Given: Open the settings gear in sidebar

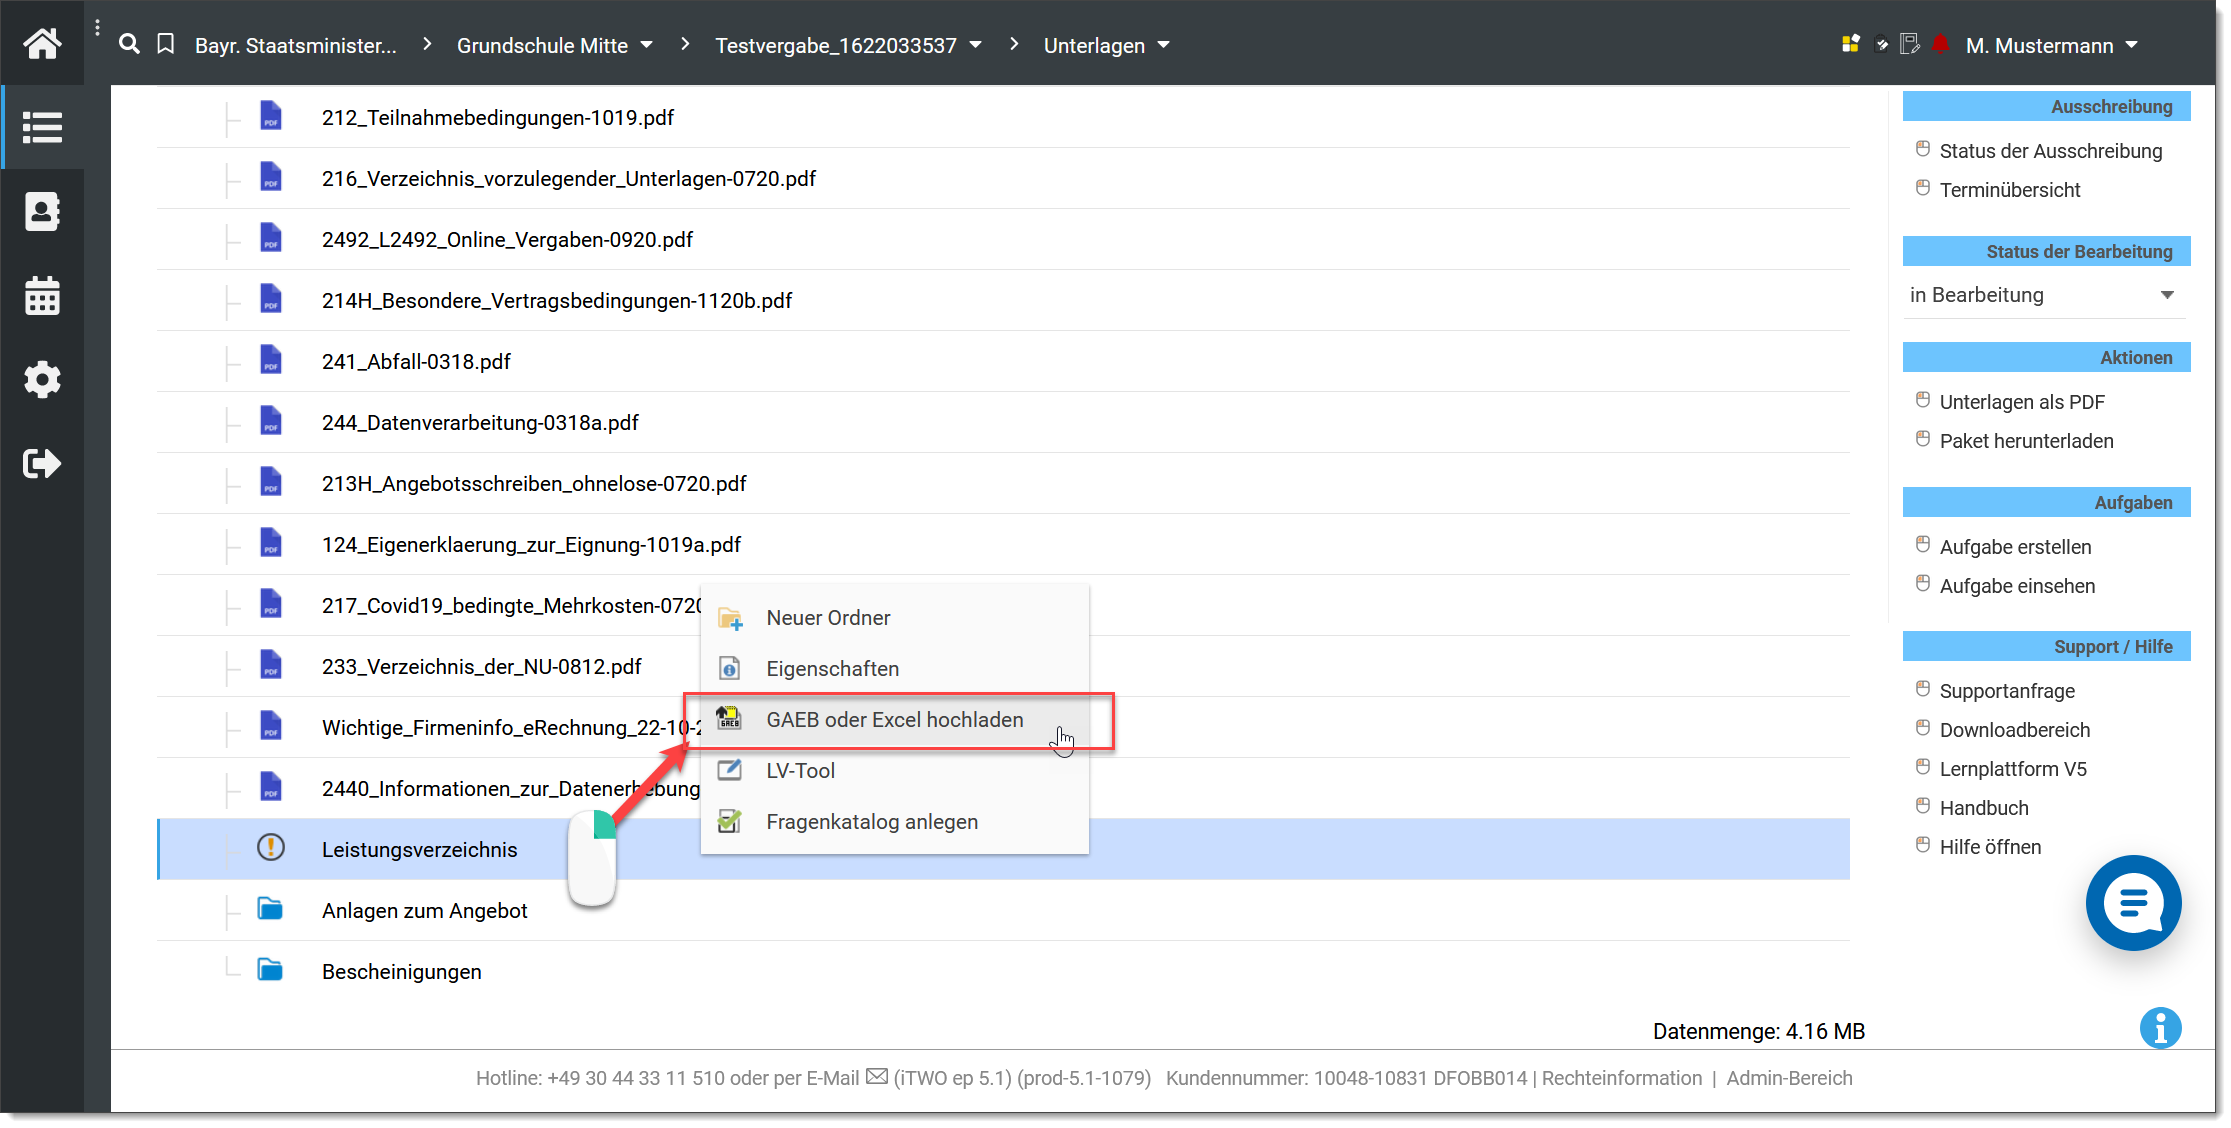Looking at the screenshot, I should (x=42, y=380).
